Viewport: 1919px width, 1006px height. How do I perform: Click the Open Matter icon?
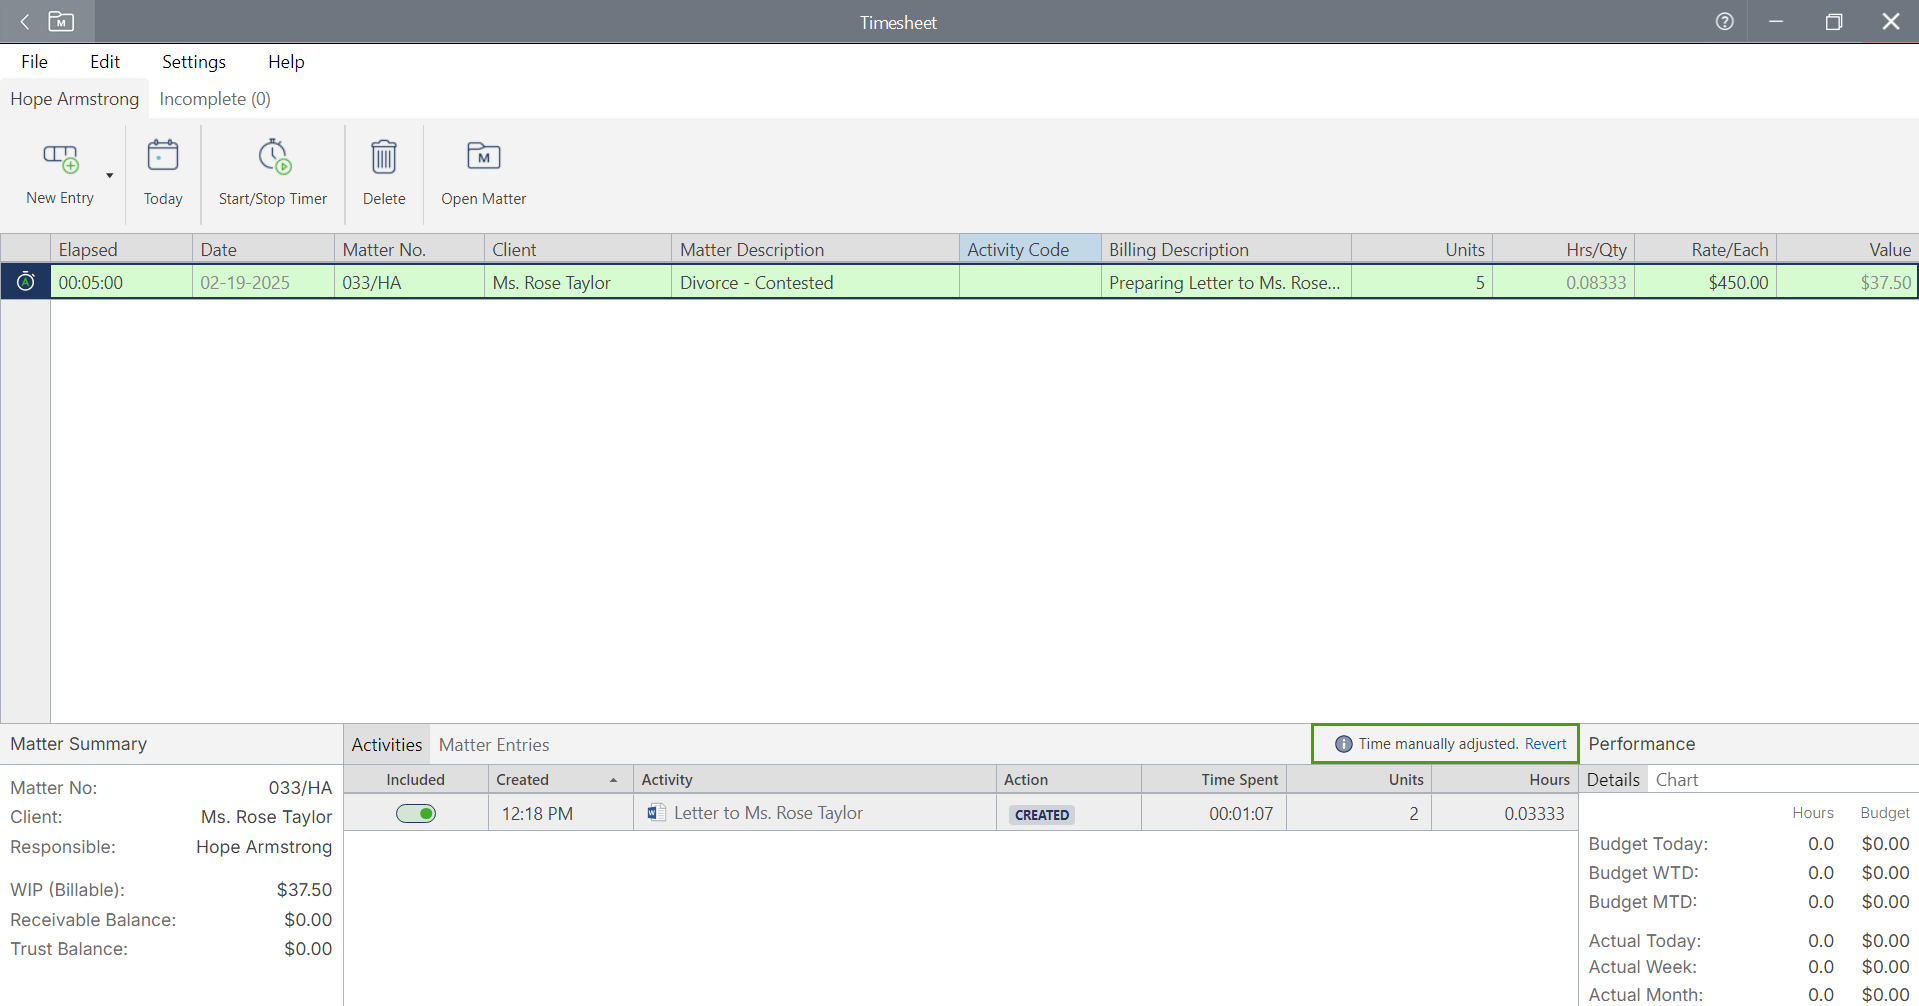[483, 157]
